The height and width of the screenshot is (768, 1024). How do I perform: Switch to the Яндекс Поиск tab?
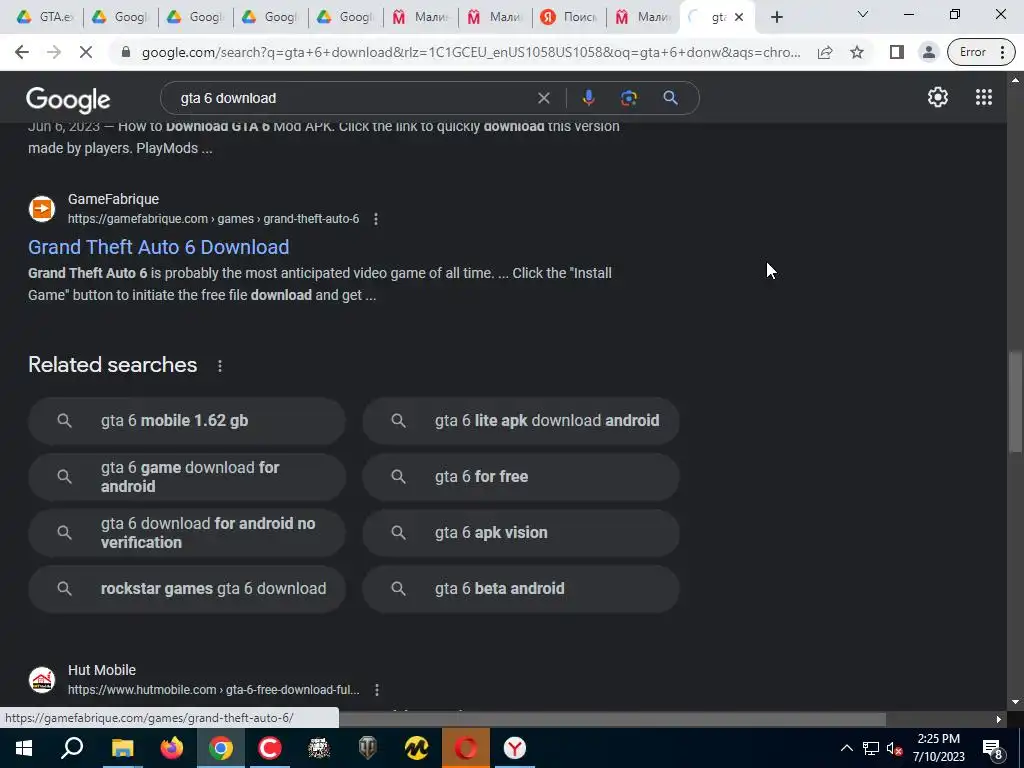pos(569,17)
